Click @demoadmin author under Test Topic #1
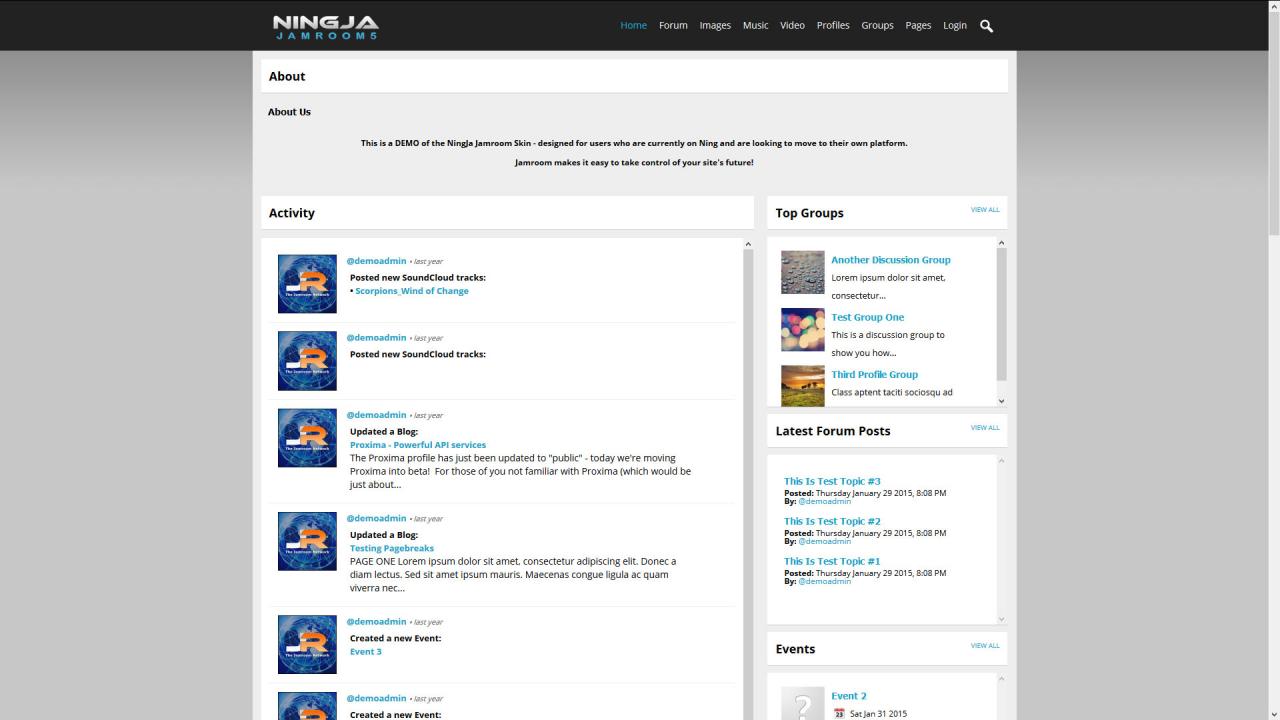The height and width of the screenshot is (720, 1280). pyautogui.click(x=824, y=582)
